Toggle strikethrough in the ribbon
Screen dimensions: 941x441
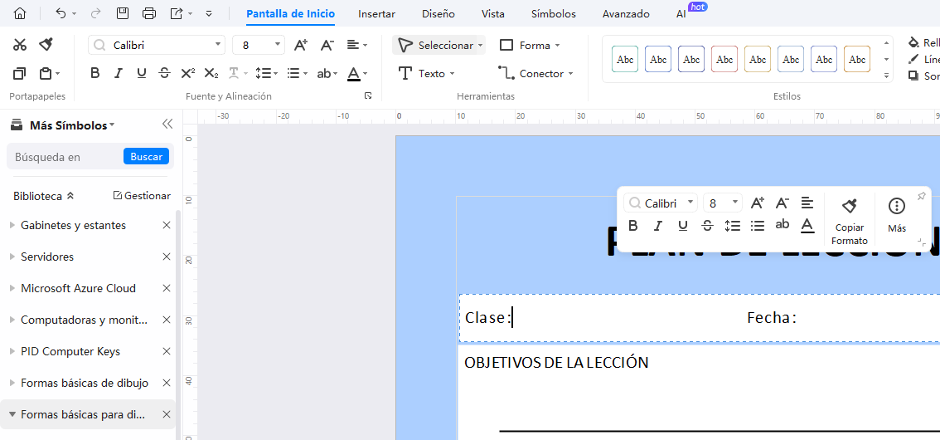(x=164, y=73)
